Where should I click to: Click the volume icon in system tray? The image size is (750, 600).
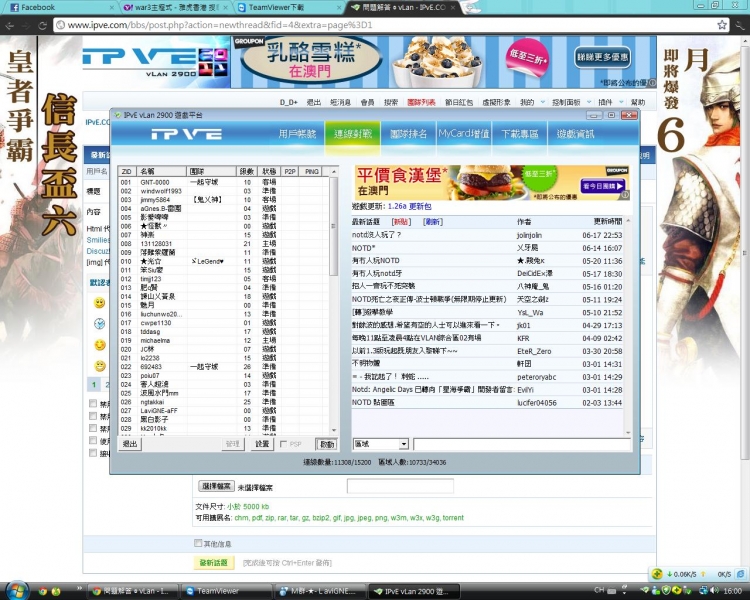(x=715, y=590)
